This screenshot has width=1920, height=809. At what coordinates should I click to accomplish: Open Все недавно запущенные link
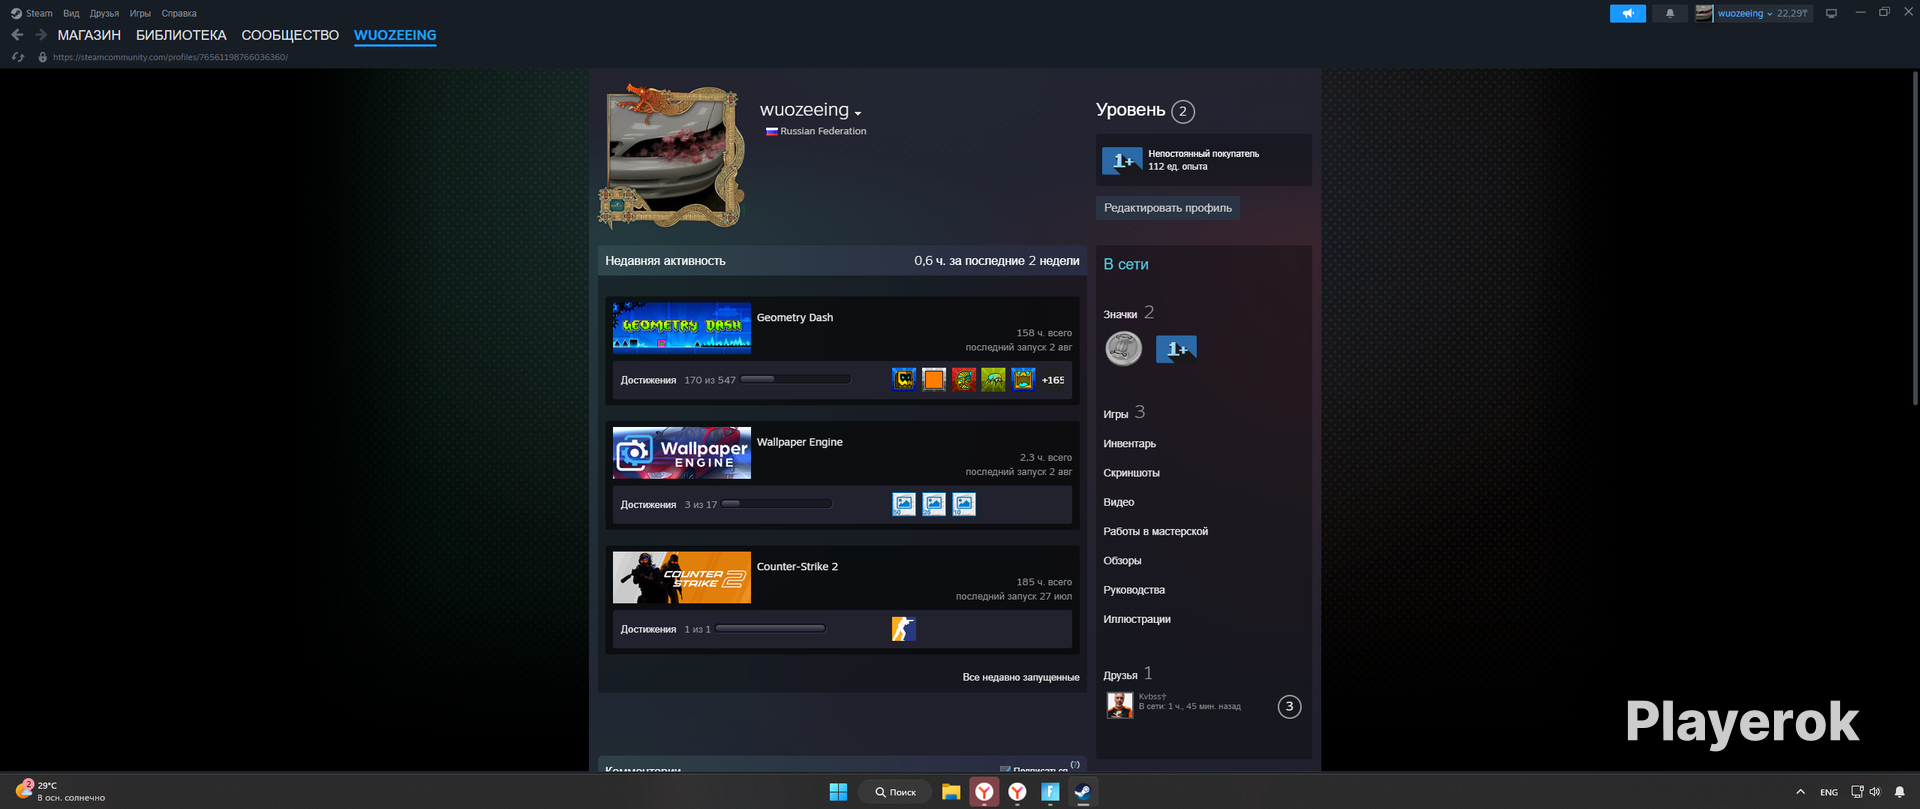click(x=1021, y=677)
